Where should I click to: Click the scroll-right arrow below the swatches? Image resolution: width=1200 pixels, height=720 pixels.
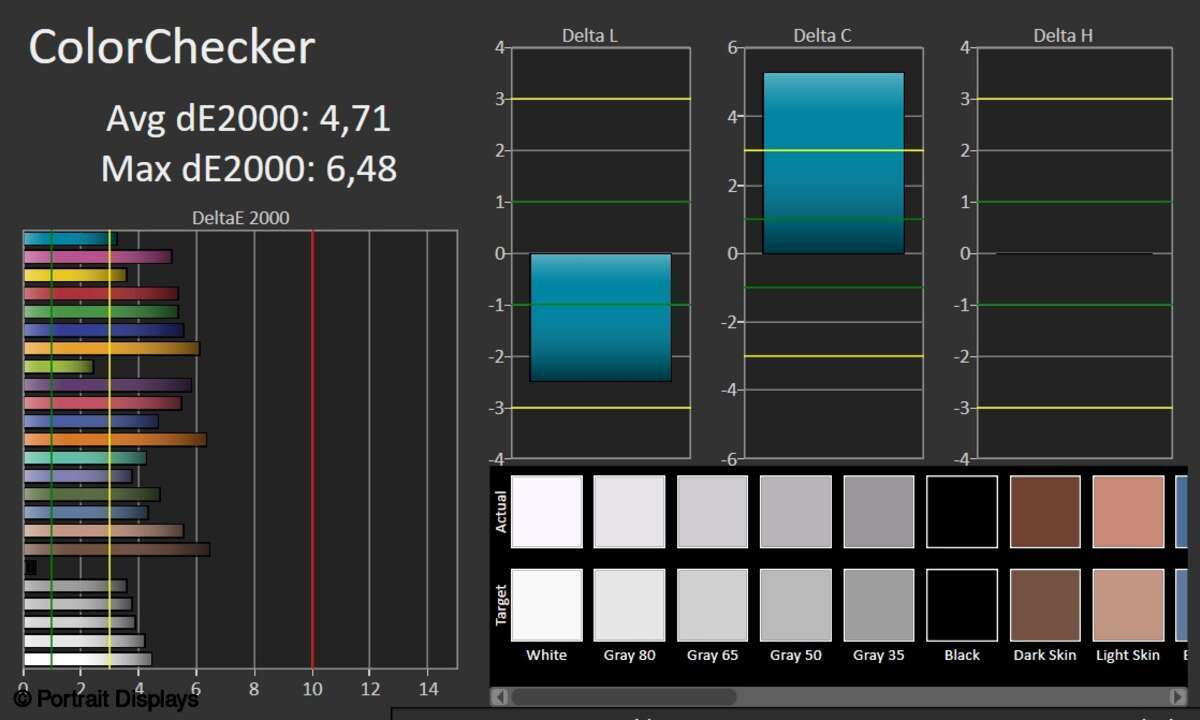[1178, 696]
